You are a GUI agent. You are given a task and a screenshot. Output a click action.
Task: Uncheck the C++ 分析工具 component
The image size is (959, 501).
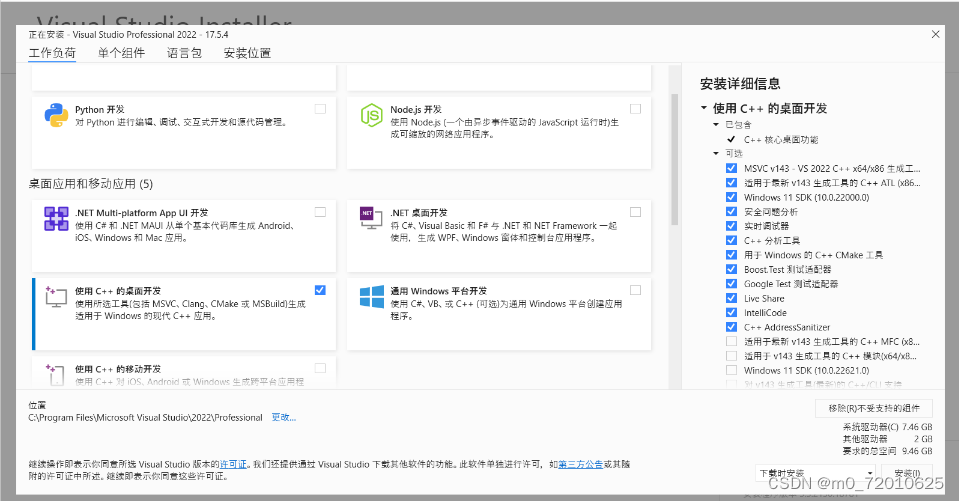[731, 240]
